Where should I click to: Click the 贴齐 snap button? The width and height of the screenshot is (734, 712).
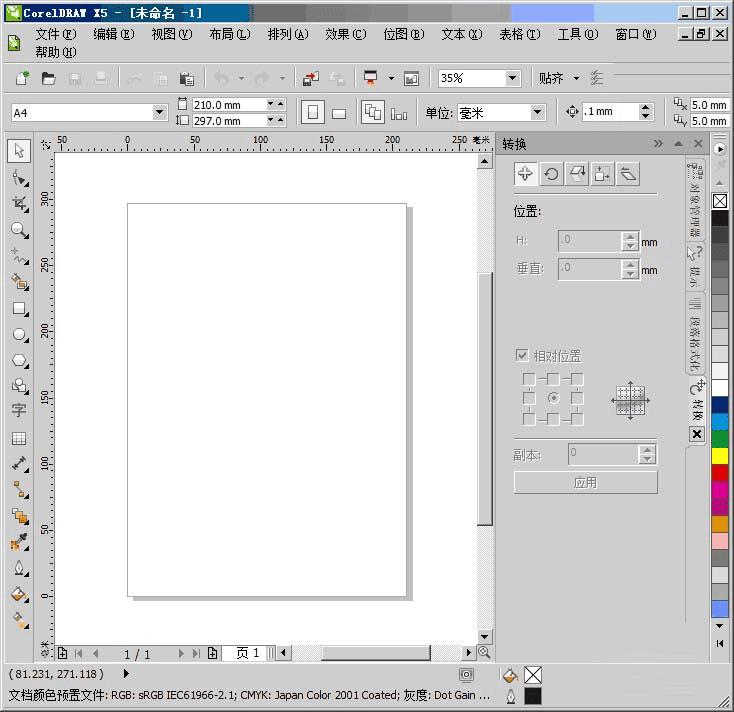pyautogui.click(x=551, y=78)
